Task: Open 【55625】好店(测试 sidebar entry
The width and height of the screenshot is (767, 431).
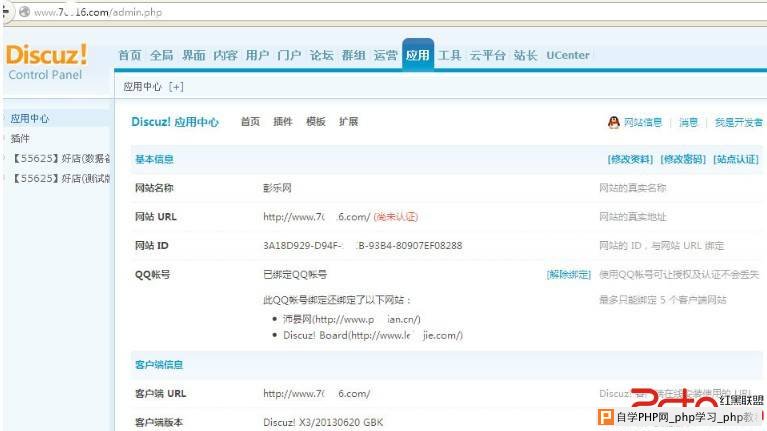Action: (x=60, y=179)
